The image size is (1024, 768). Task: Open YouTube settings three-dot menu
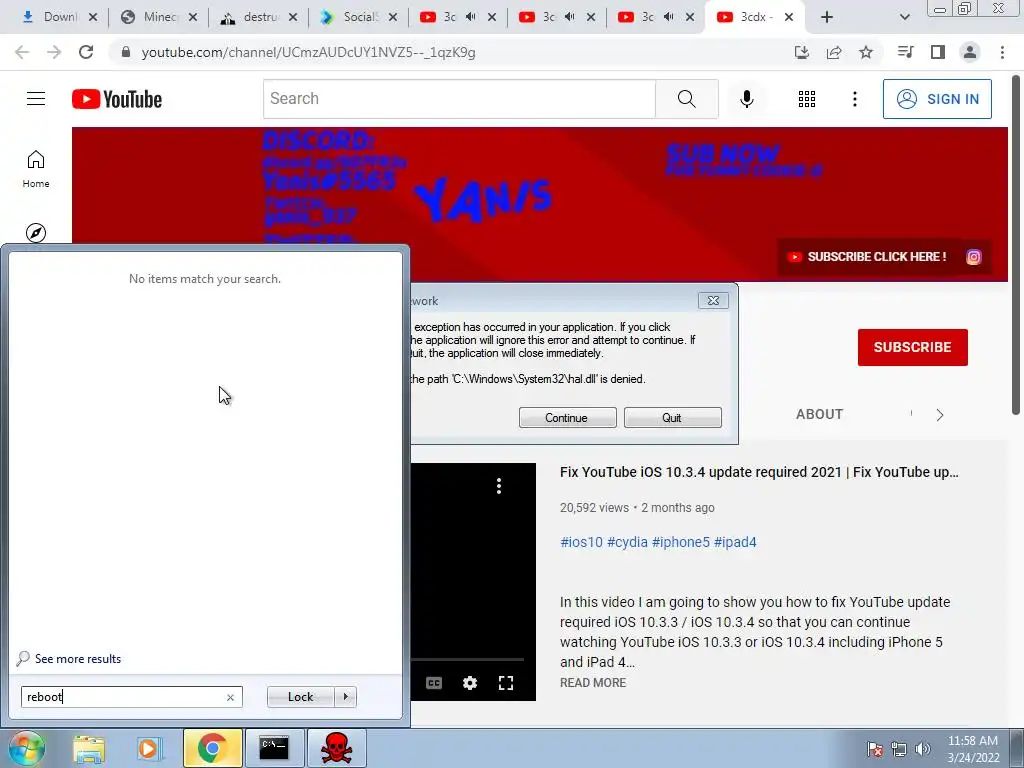(x=854, y=99)
